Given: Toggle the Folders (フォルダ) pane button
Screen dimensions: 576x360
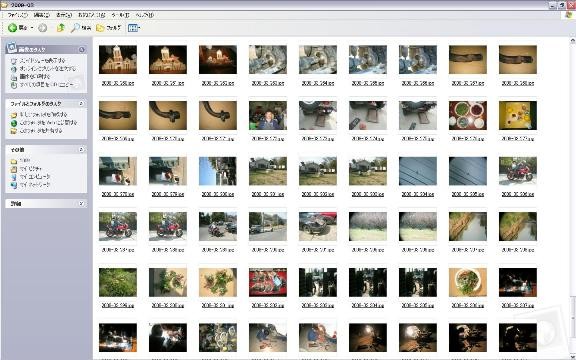Looking at the screenshot, I should 108,28.
